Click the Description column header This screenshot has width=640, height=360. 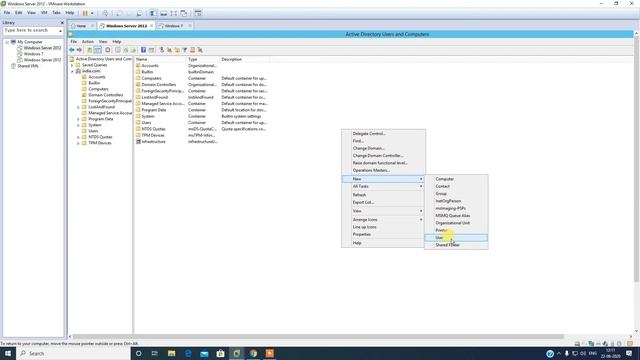(x=244, y=60)
